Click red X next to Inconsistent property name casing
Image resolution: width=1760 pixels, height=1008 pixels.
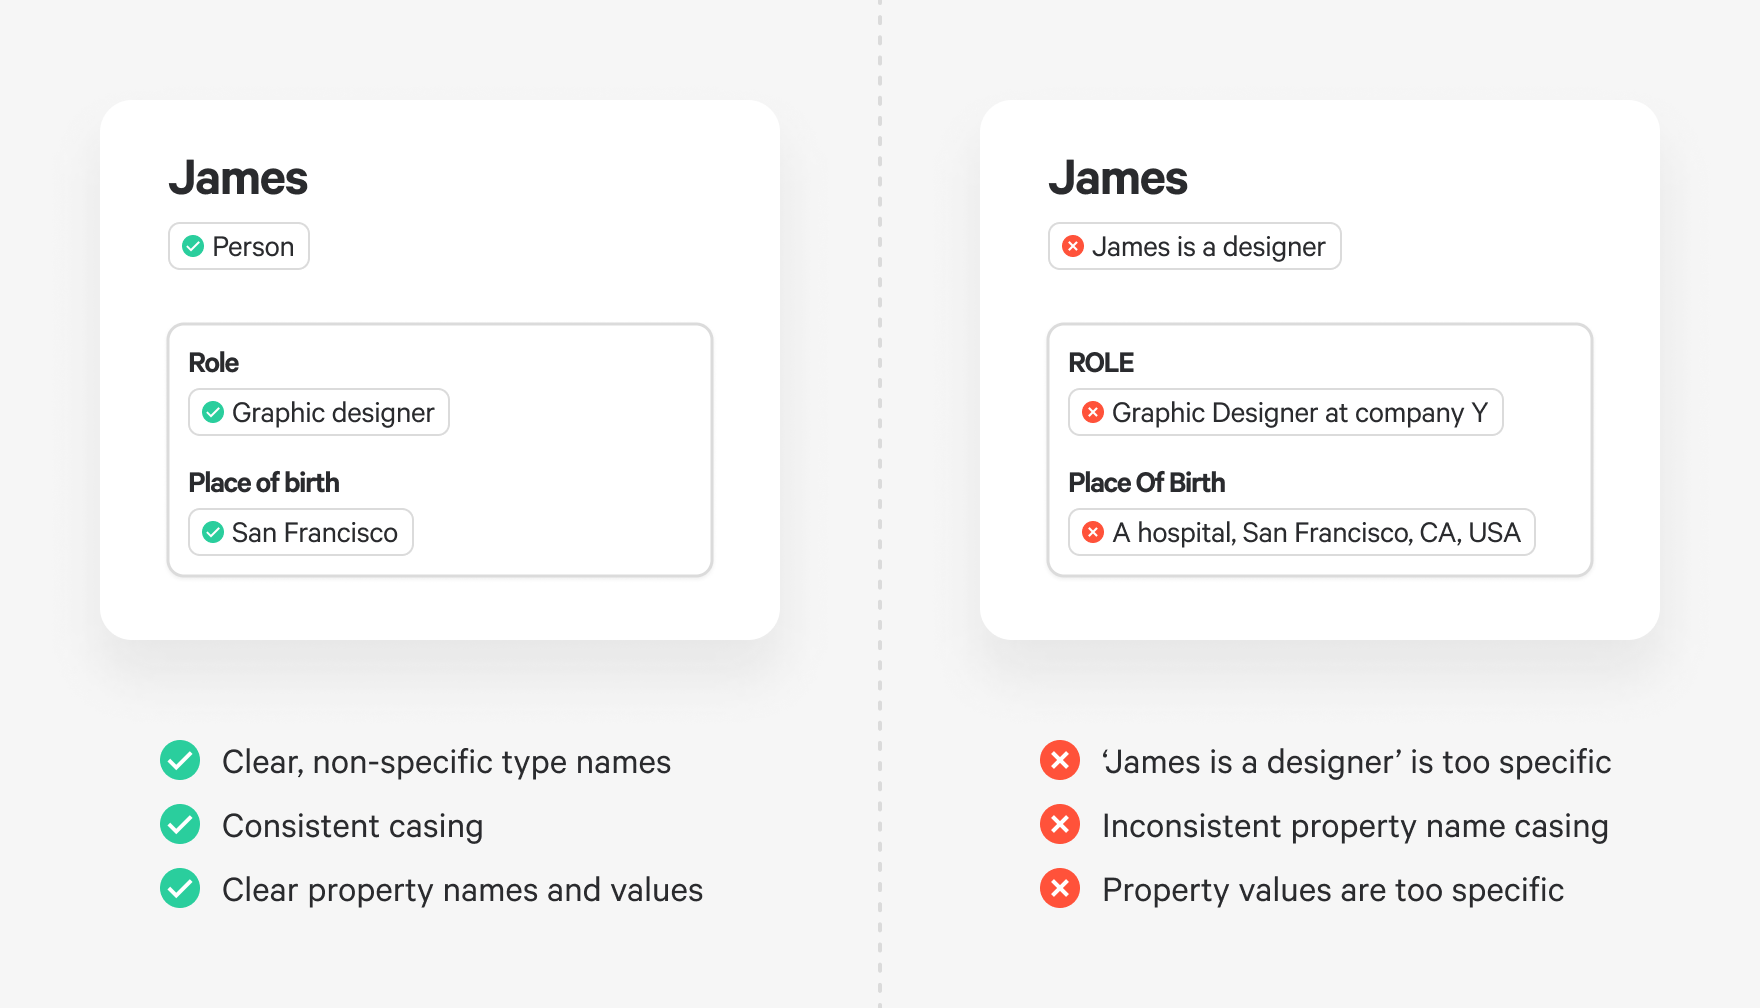(x=1060, y=825)
